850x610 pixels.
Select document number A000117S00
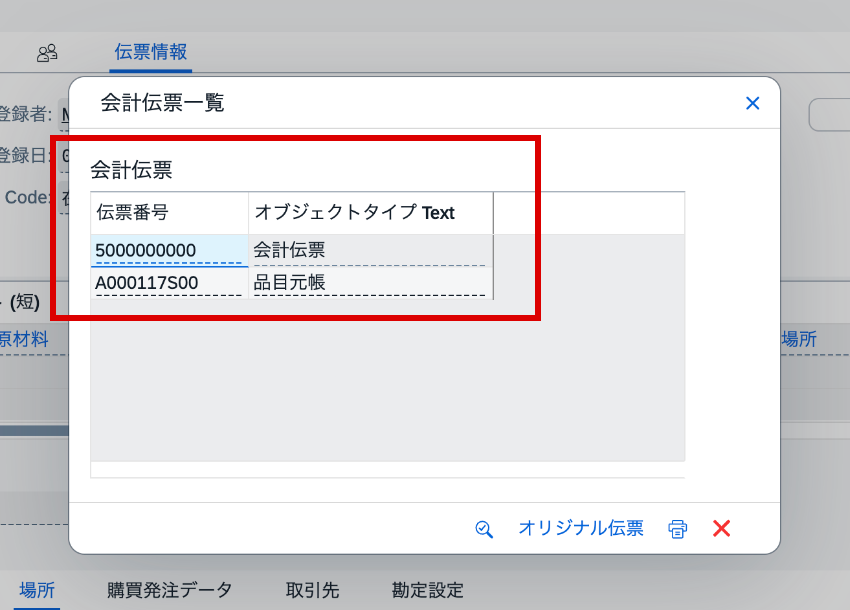click(169, 283)
